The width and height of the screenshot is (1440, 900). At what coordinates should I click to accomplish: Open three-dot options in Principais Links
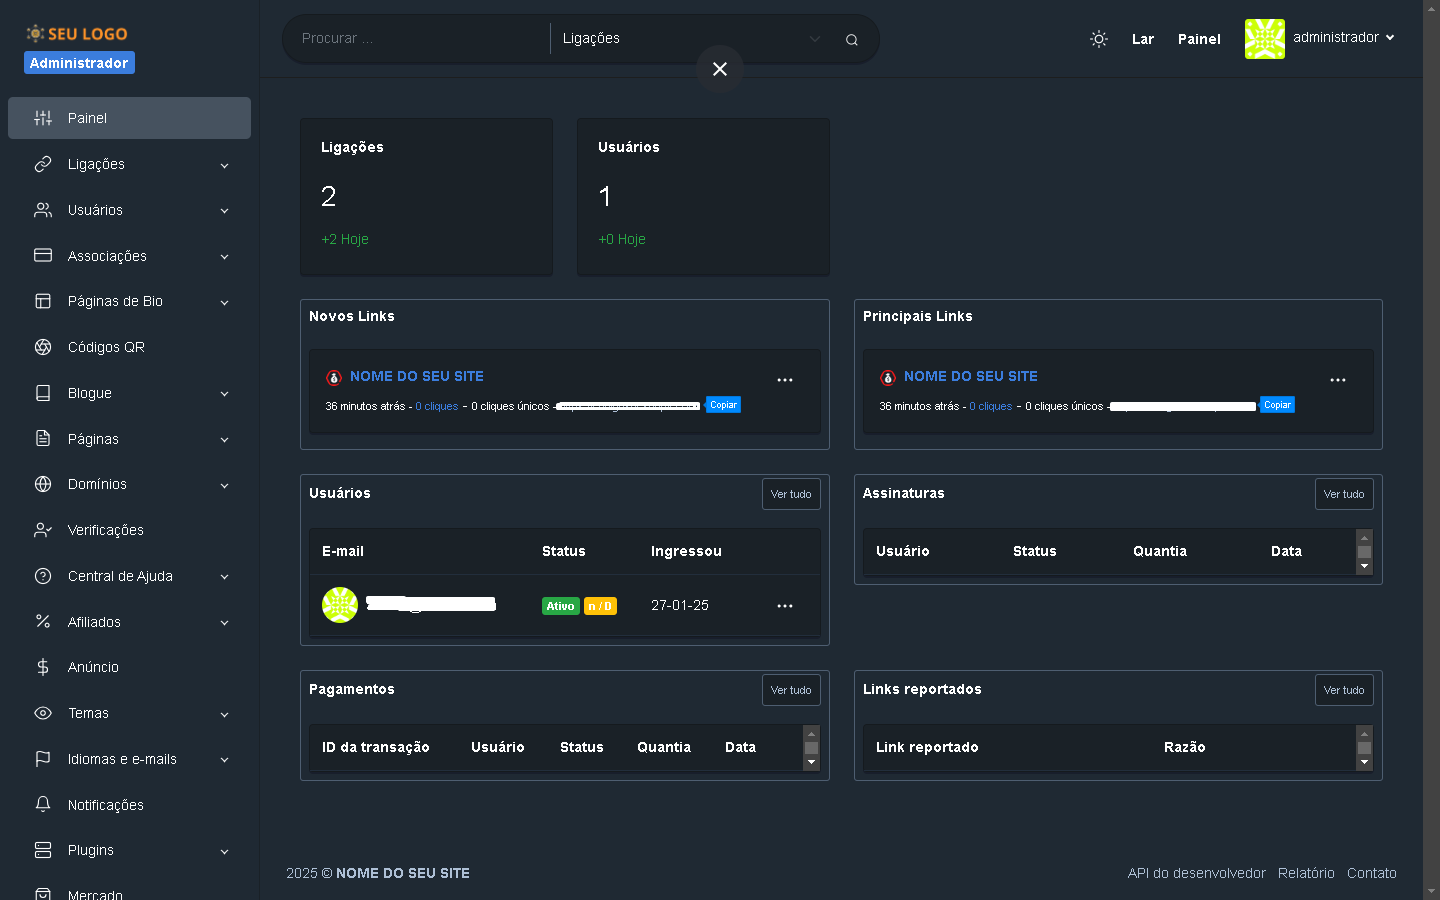1337,380
